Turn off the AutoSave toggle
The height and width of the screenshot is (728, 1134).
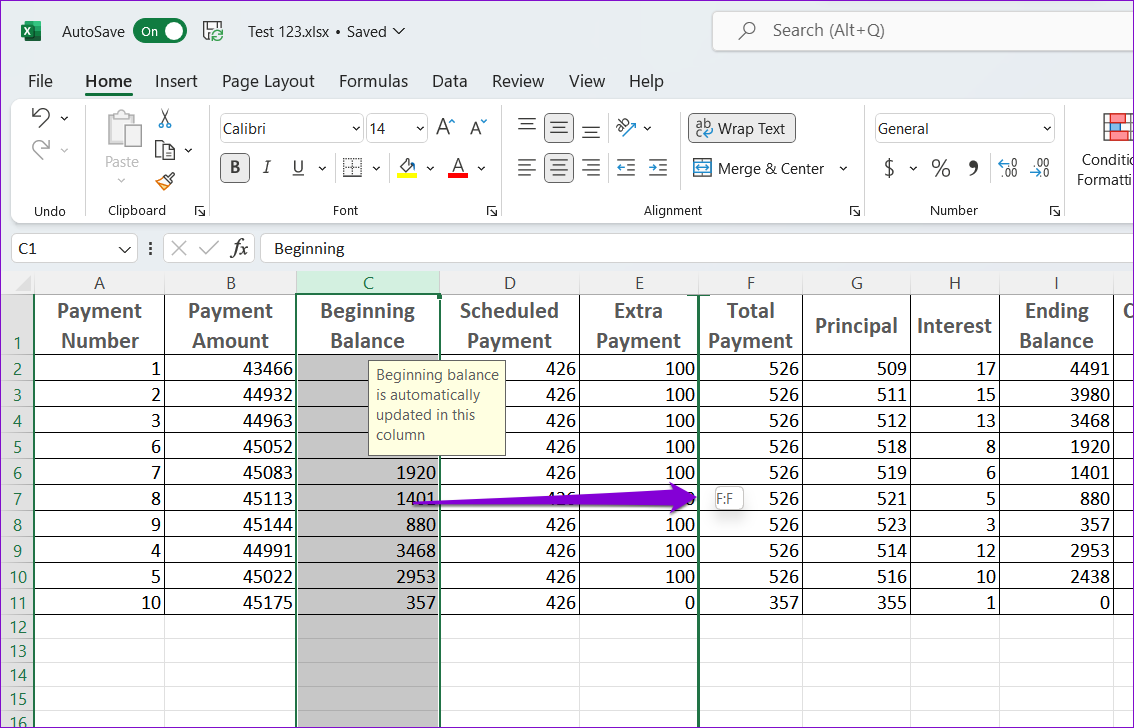tap(160, 31)
